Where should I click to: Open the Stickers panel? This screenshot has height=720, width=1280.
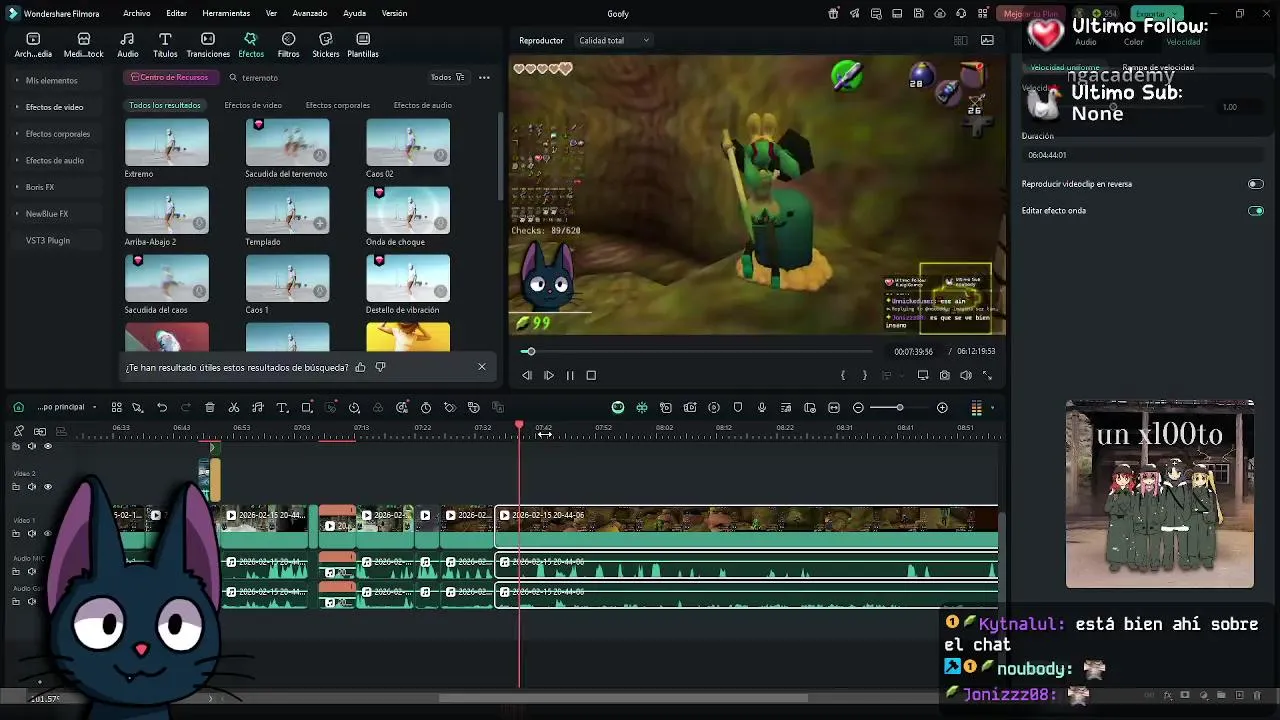tap(325, 45)
